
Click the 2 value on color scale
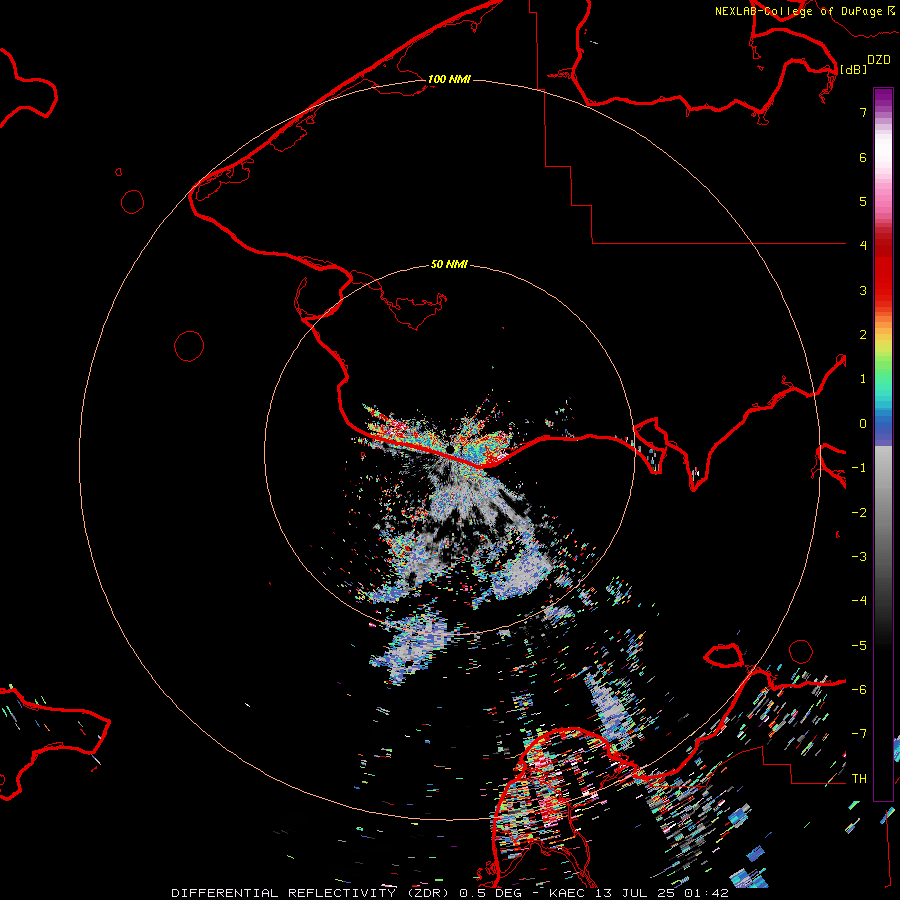[x=863, y=335]
